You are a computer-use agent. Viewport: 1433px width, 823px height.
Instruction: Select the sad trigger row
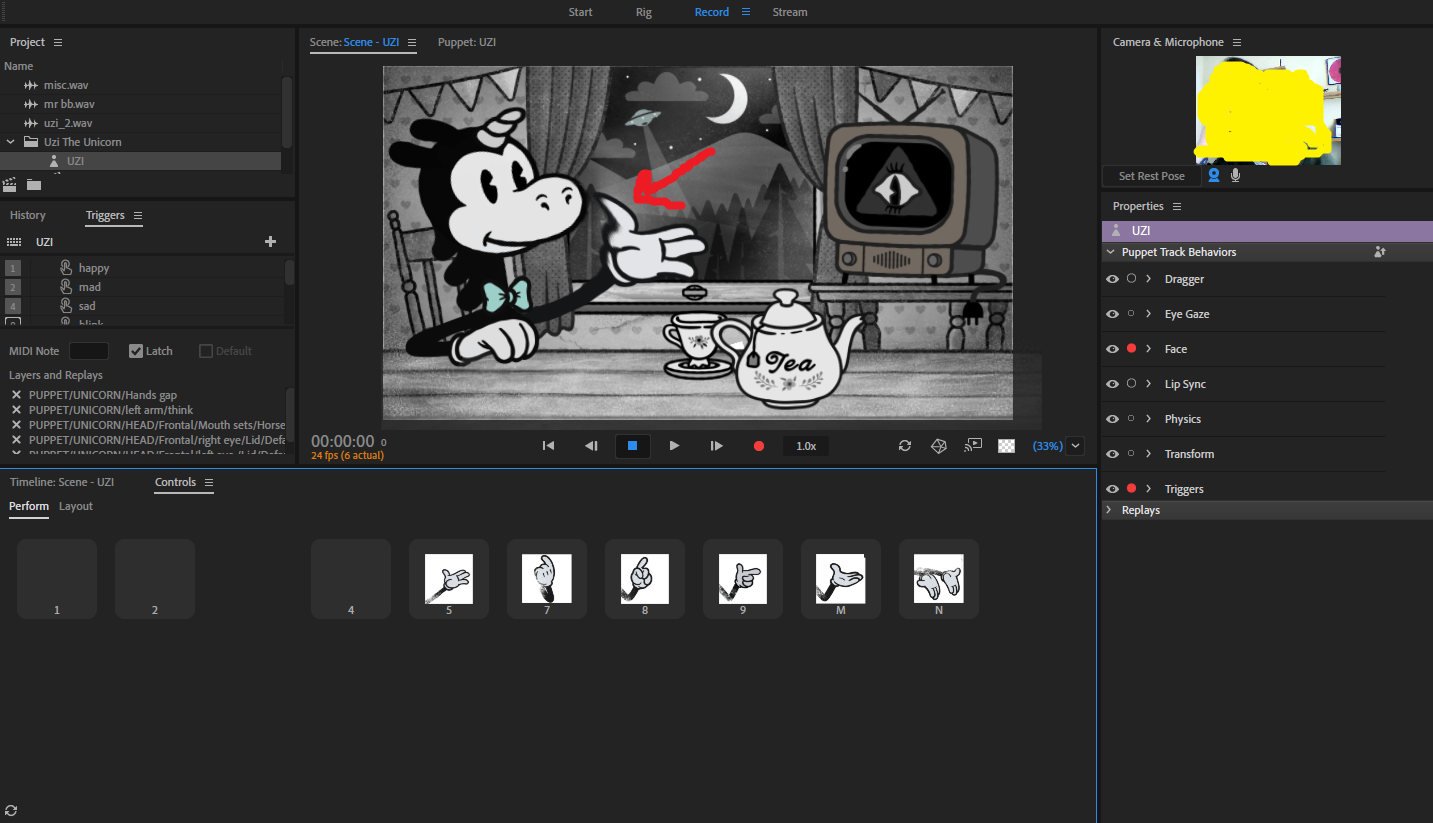[142, 306]
